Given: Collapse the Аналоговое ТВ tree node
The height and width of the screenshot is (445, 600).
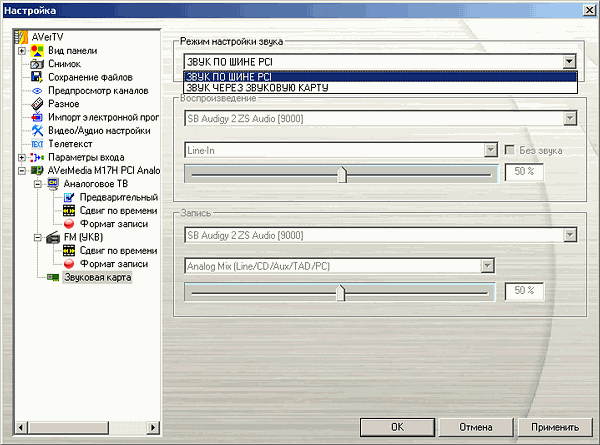Looking at the screenshot, I should click(x=38, y=184).
